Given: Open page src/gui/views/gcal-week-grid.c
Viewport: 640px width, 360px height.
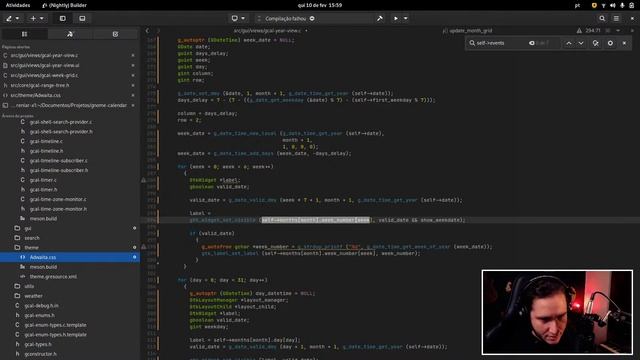Looking at the screenshot, I should pyautogui.click(x=44, y=76).
